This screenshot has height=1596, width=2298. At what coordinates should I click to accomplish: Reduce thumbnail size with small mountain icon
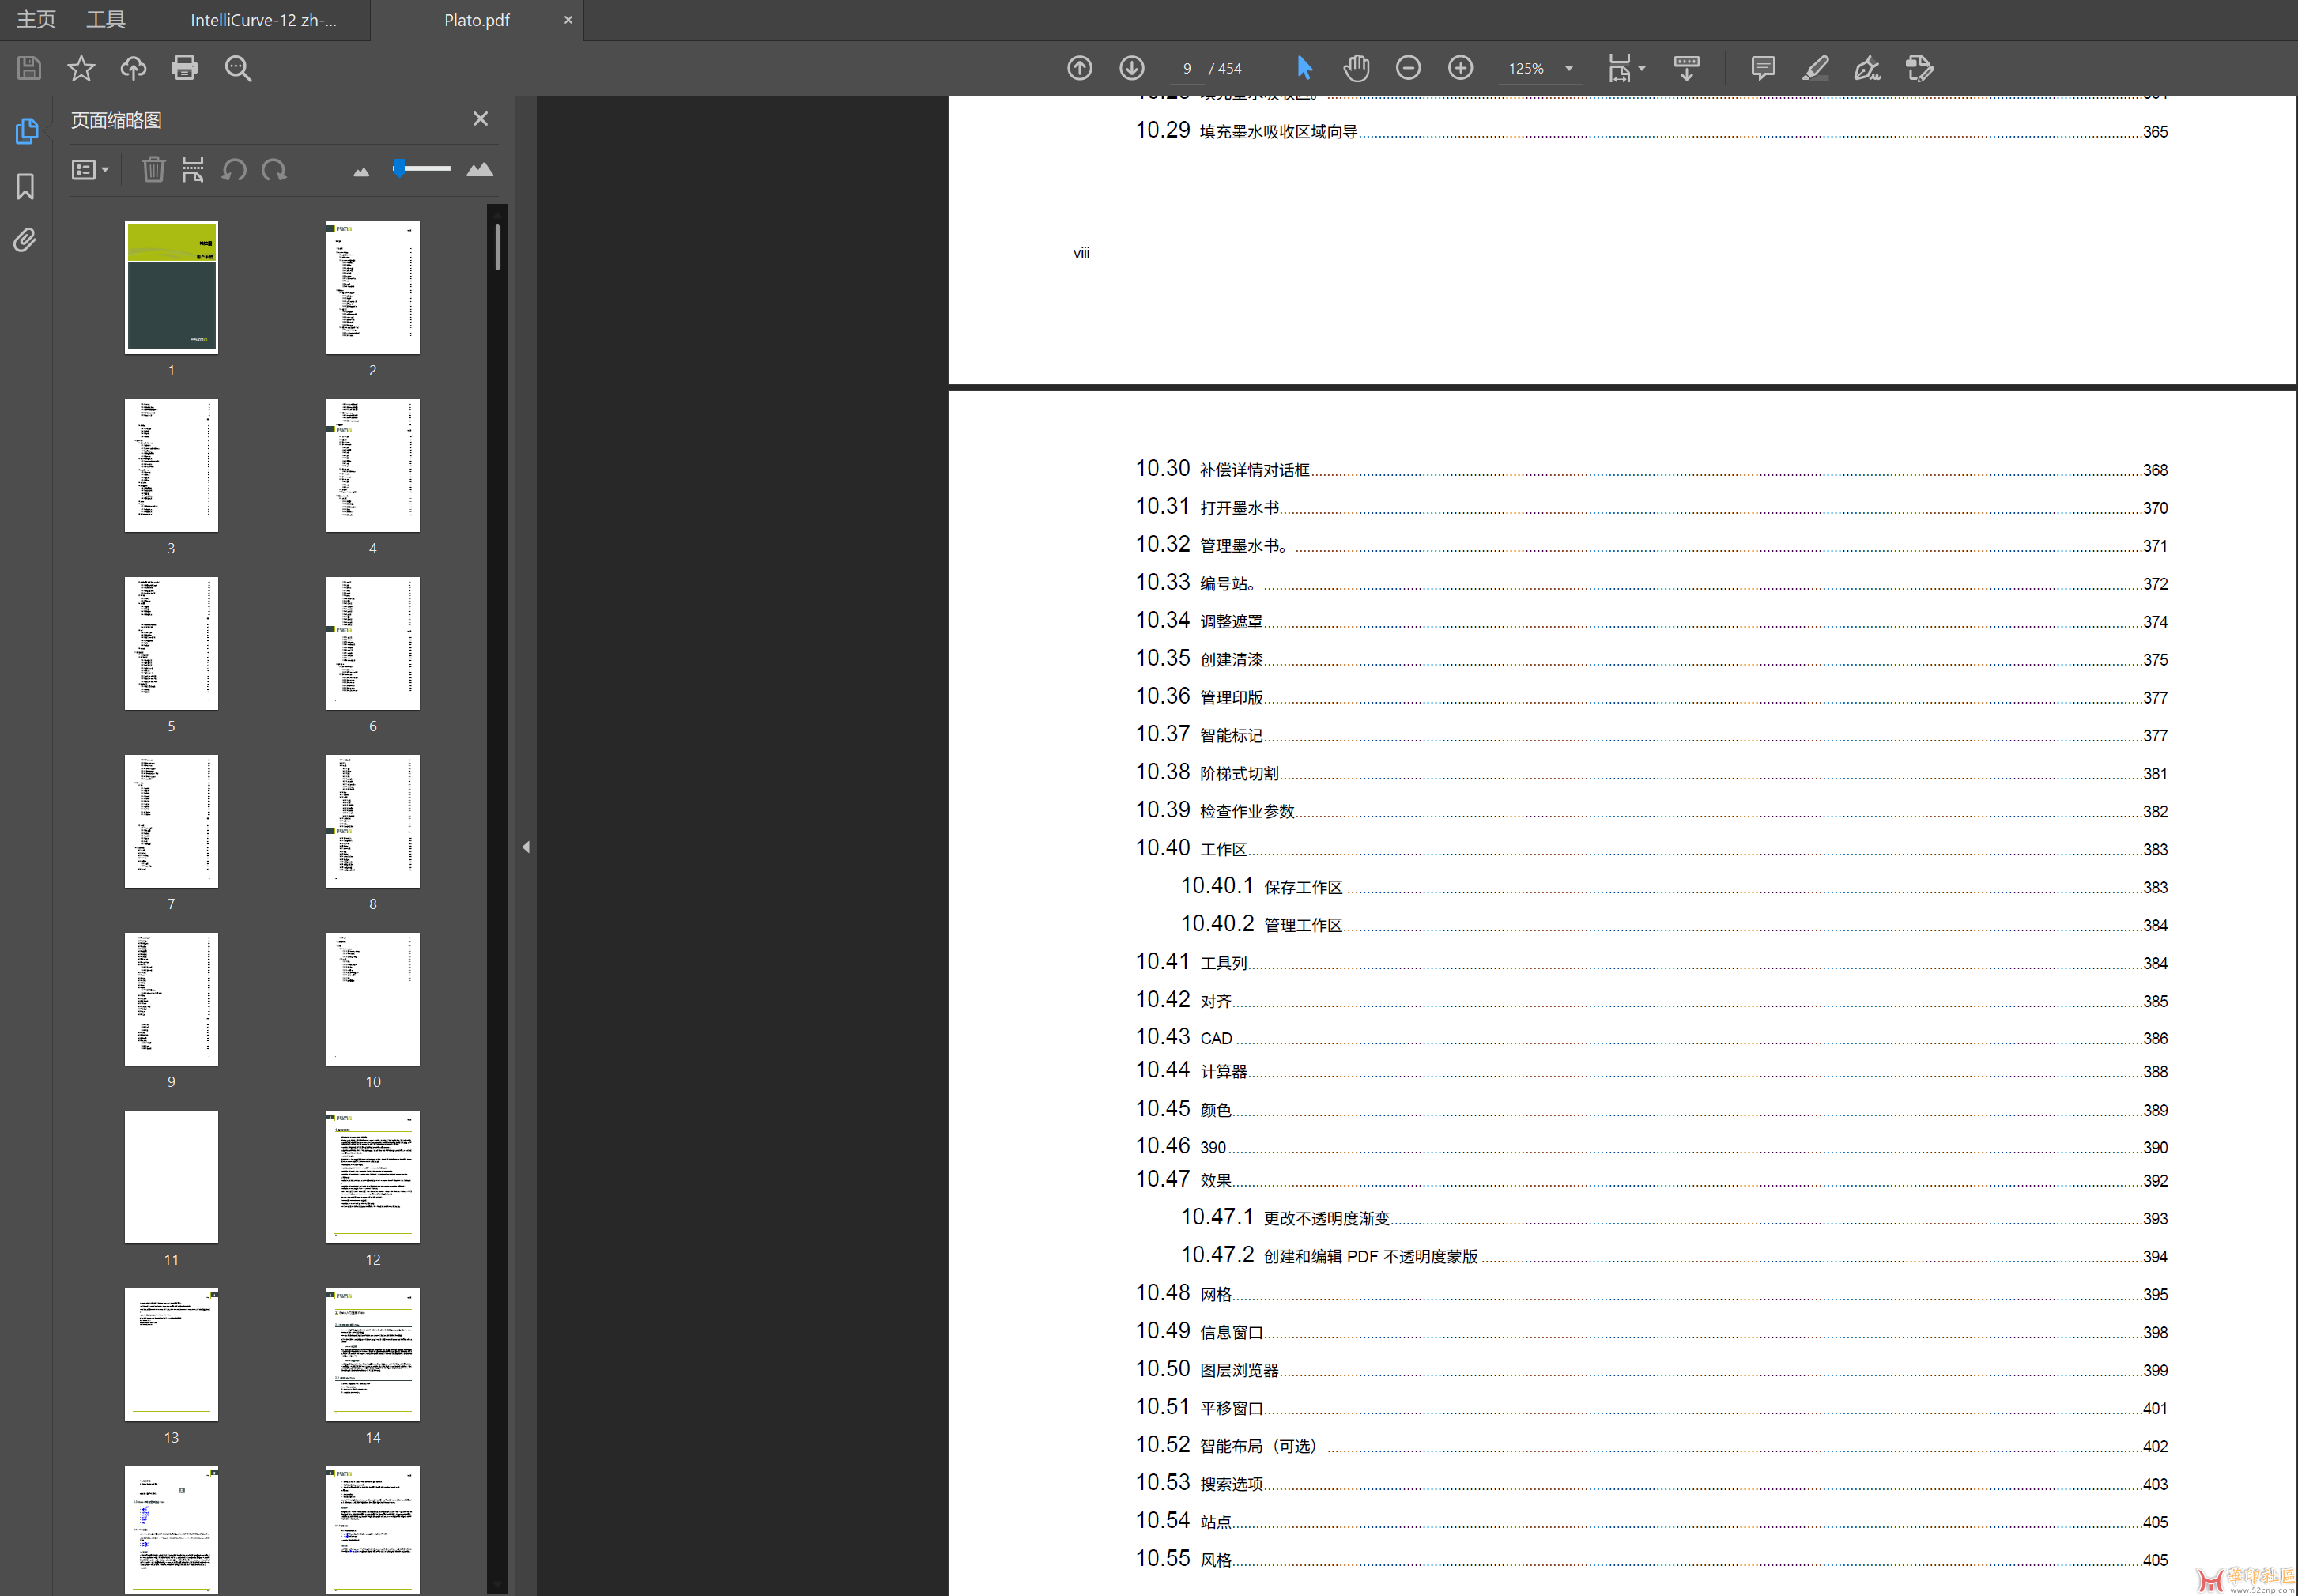tap(361, 172)
